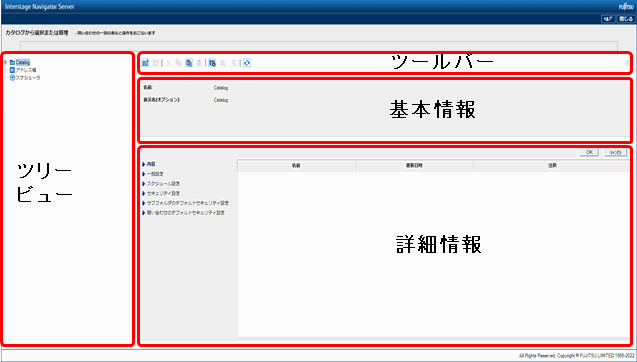Click Catalog value beside 表示名(オプション)
Image resolution: width=637 pixels, height=362 pixels.
[x=221, y=100]
